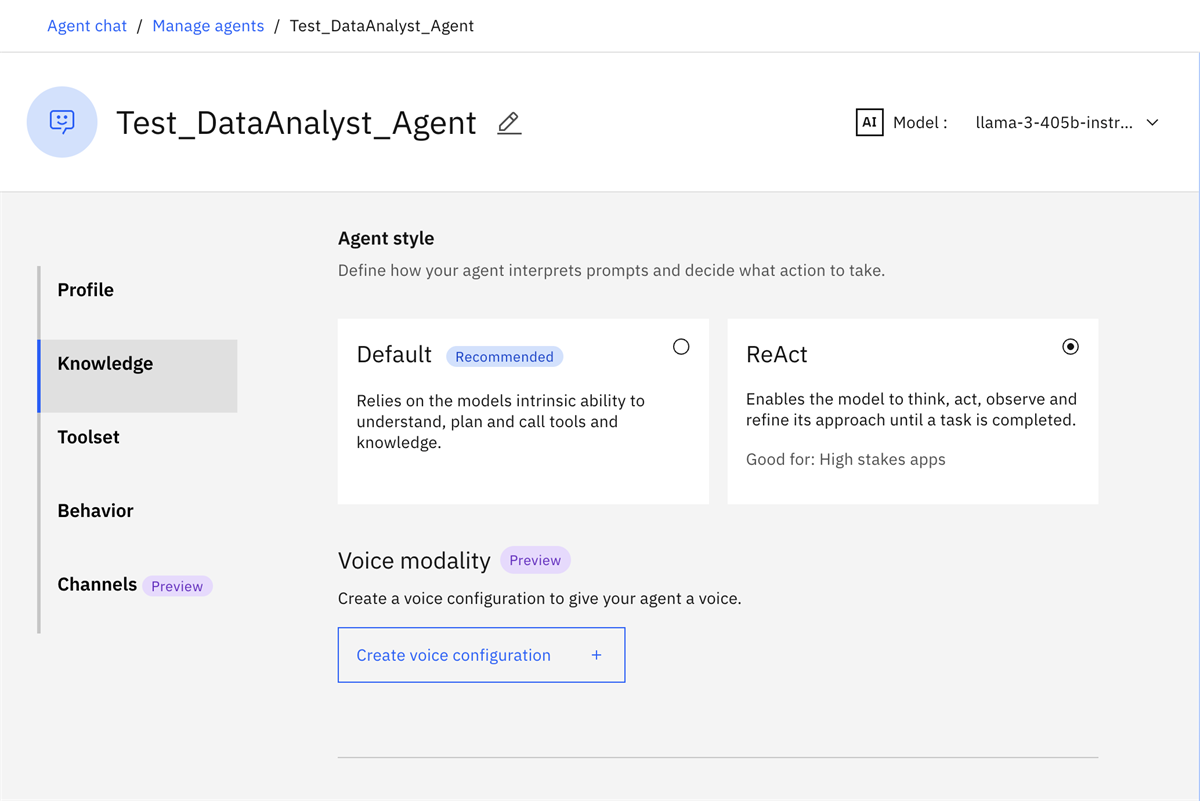Navigate to the Channels section
Image resolution: width=1200 pixels, height=801 pixels.
97,585
